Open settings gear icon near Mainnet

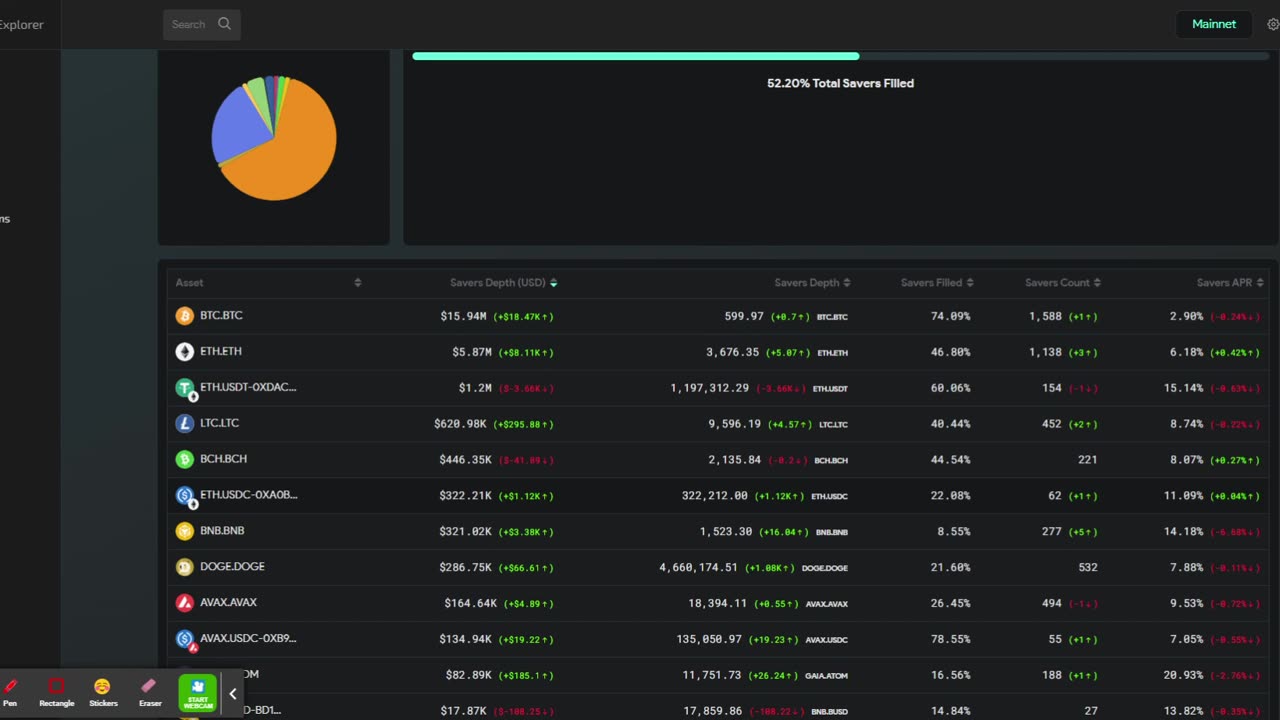1273,24
